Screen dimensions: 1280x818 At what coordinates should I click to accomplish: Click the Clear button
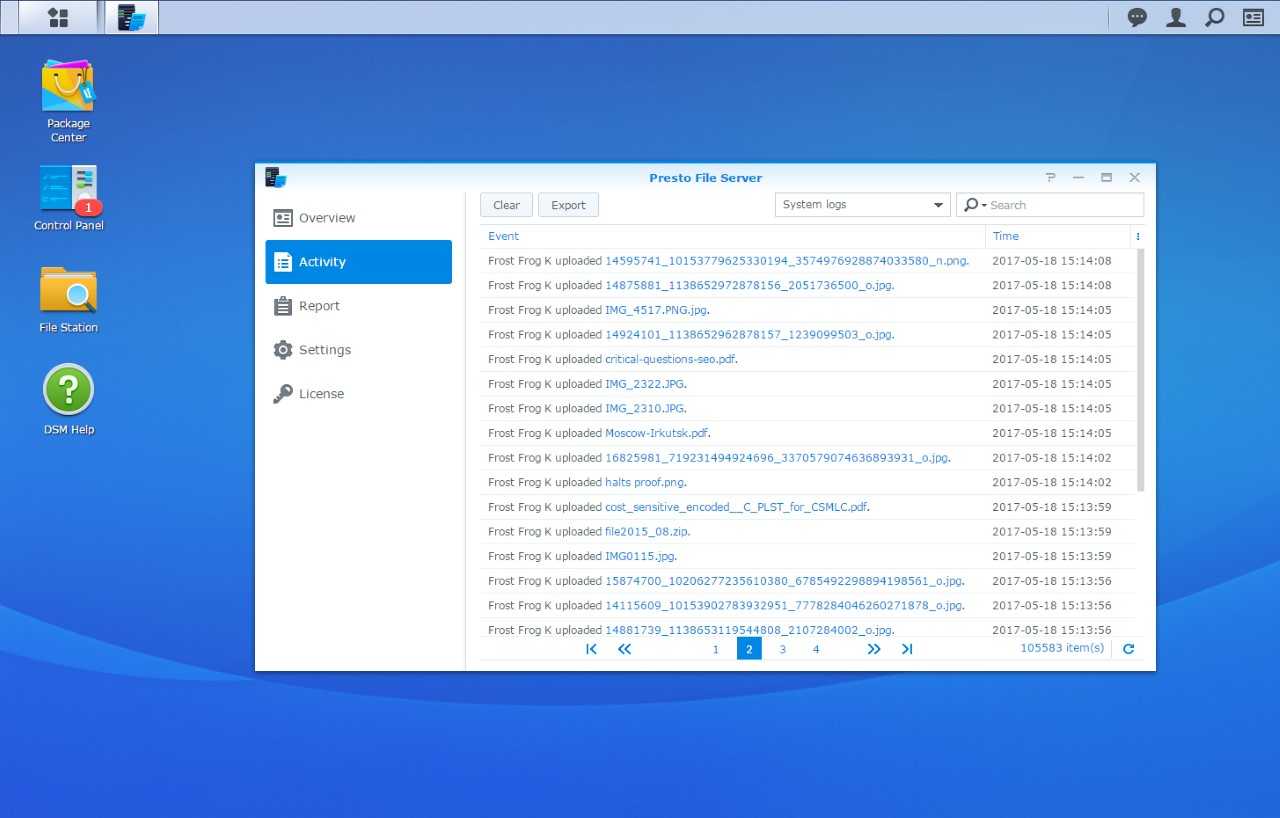click(506, 205)
